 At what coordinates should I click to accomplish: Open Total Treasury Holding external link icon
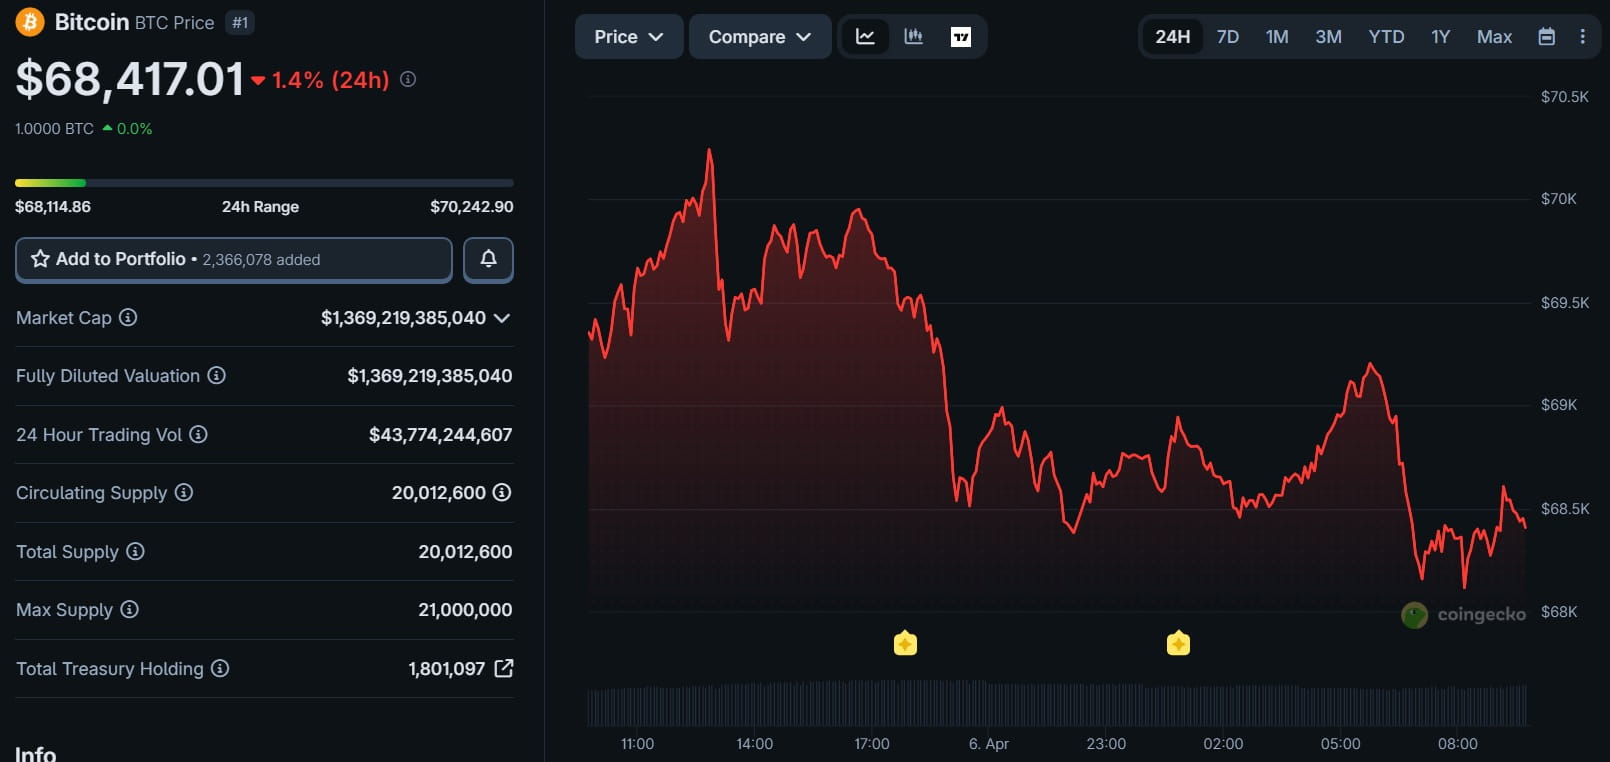click(504, 668)
